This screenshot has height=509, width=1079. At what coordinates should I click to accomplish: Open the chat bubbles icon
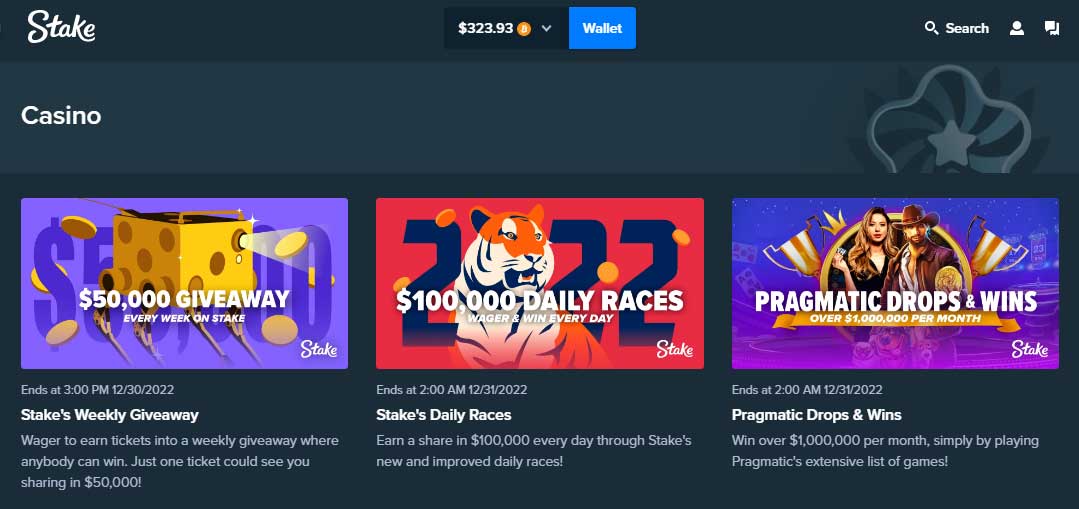pyautogui.click(x=1051, y=28)
